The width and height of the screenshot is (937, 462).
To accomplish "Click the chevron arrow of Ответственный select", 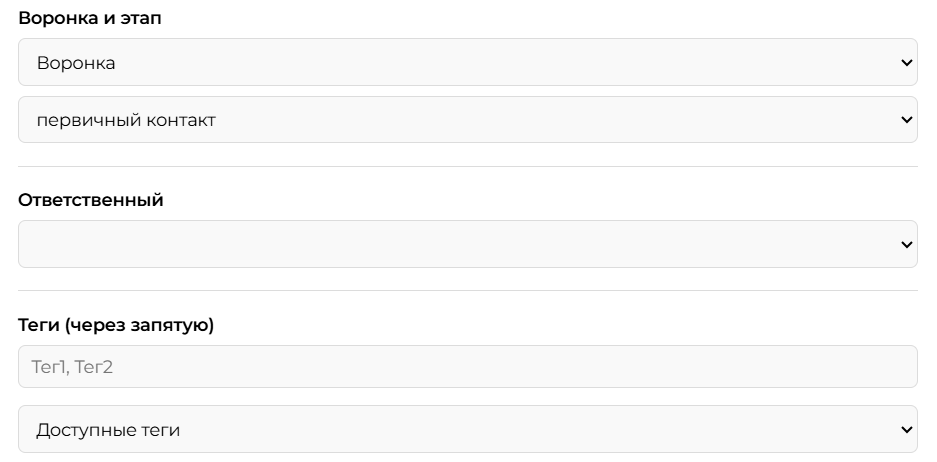I will (x=907, y=244).
